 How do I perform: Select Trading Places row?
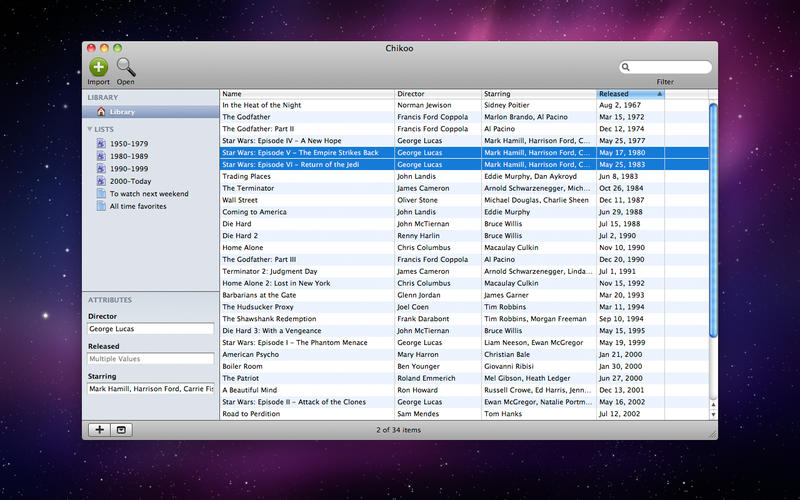464,177
